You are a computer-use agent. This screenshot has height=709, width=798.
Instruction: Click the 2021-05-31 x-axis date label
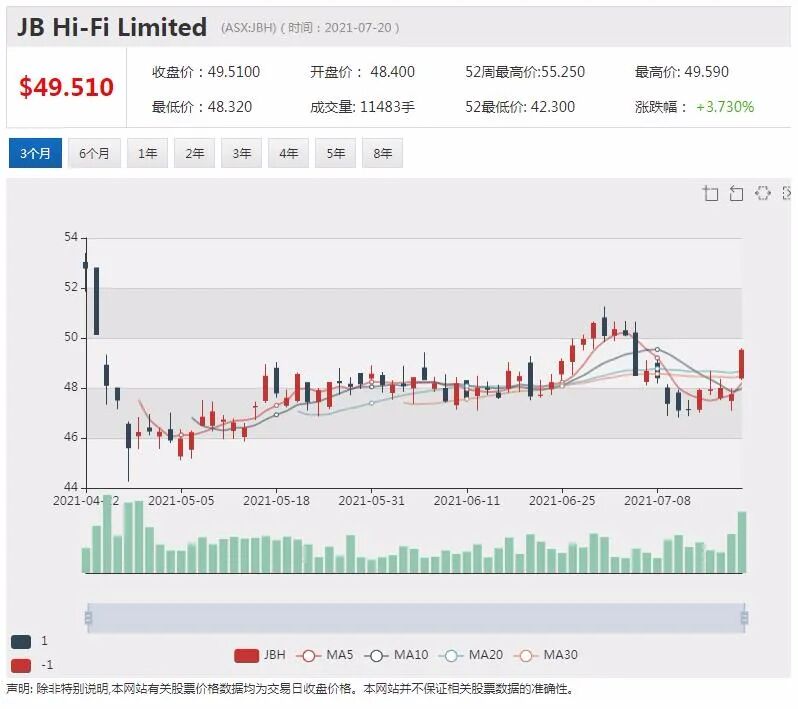[372, 501]
